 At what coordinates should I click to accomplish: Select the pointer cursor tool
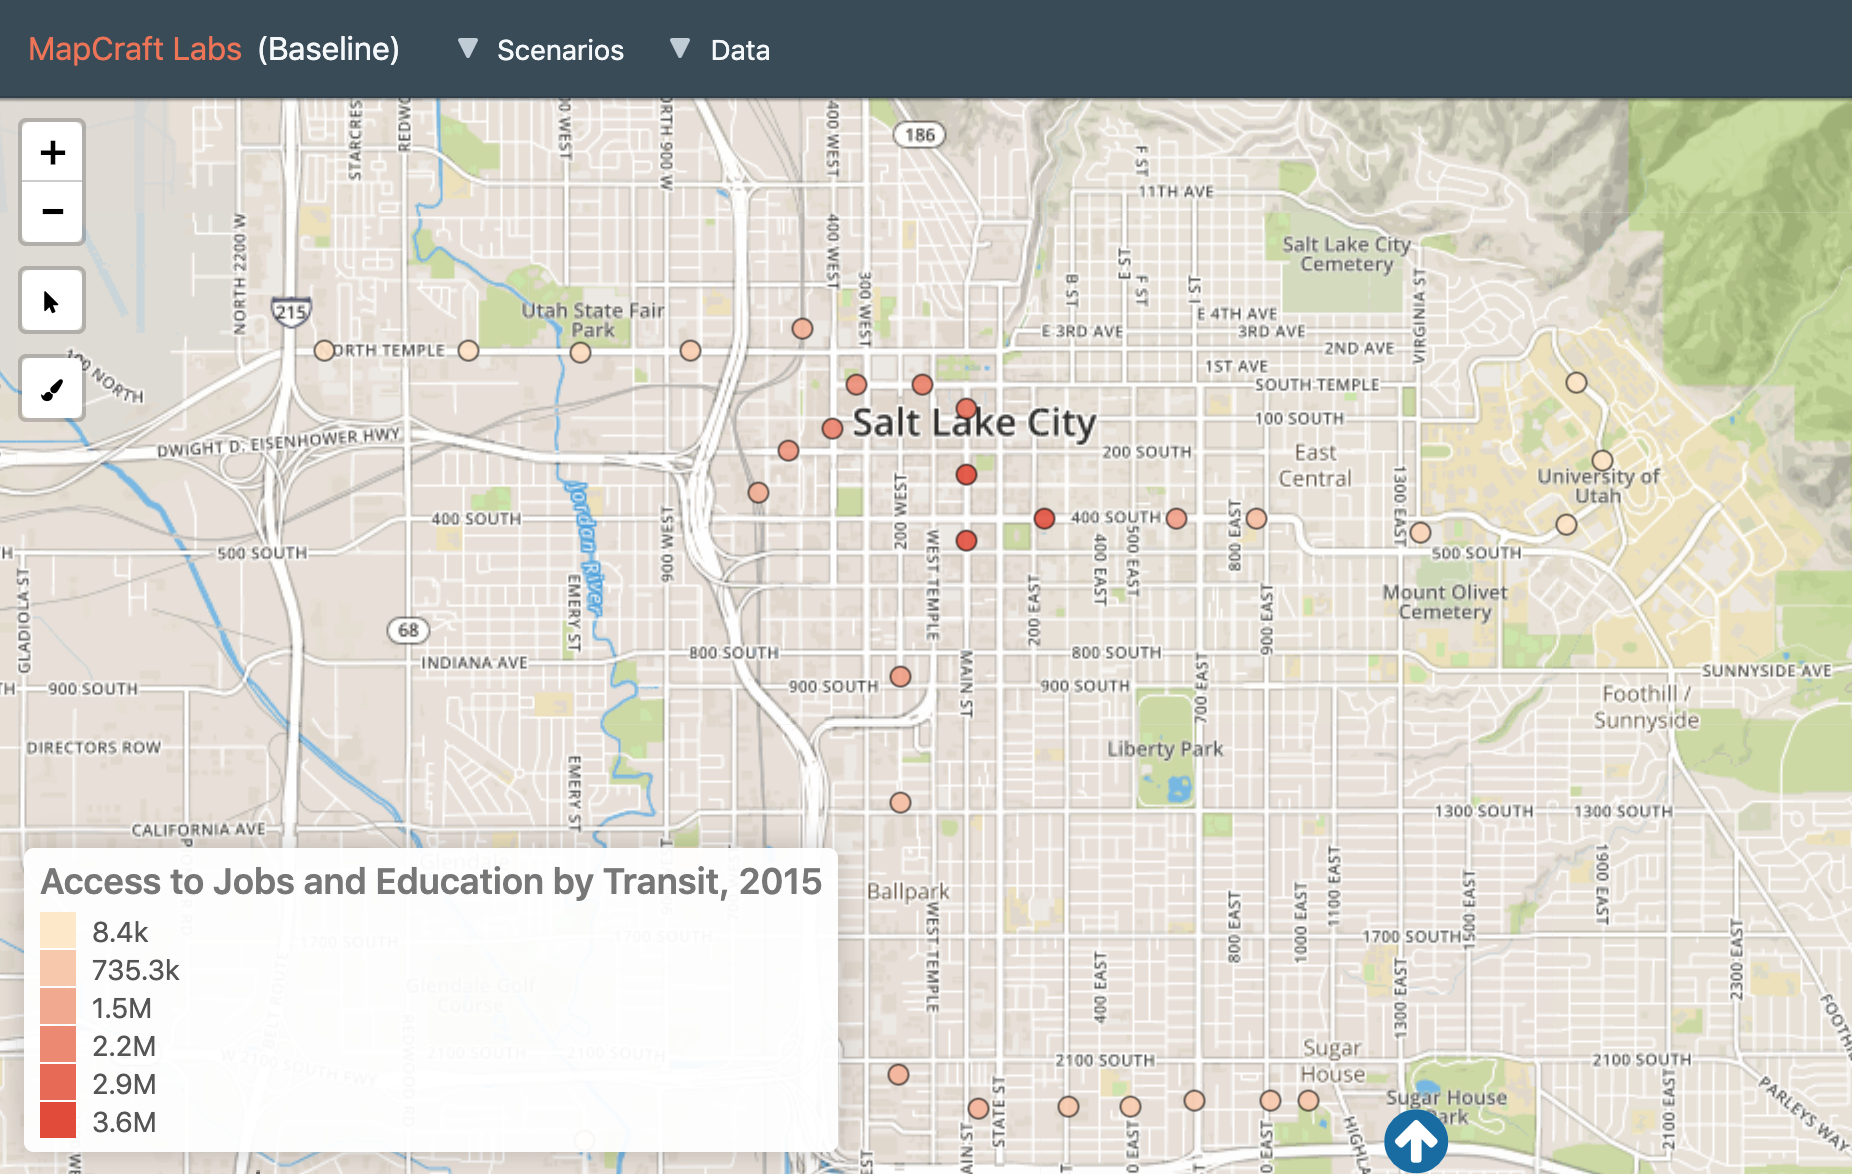point(52,300)
